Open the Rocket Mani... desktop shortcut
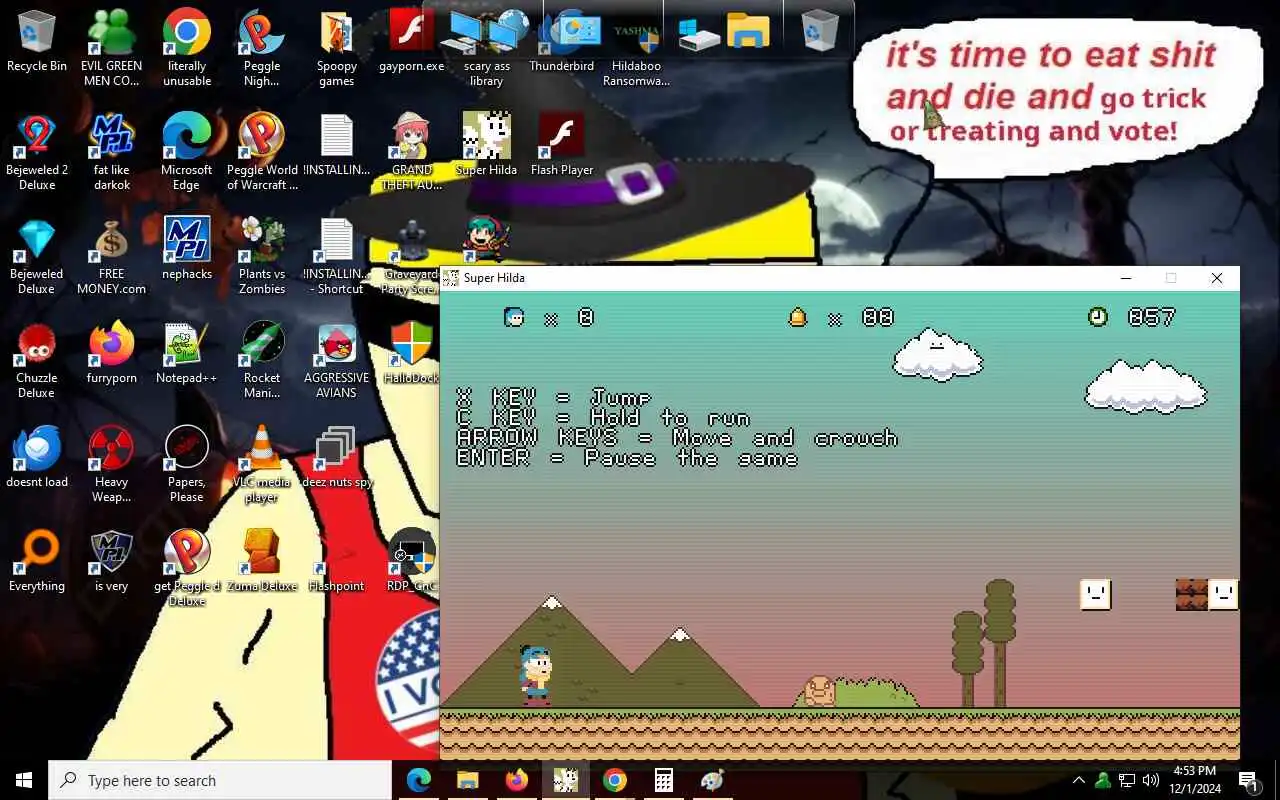Viewport: 1280px width, 800px height. point(262,360)
